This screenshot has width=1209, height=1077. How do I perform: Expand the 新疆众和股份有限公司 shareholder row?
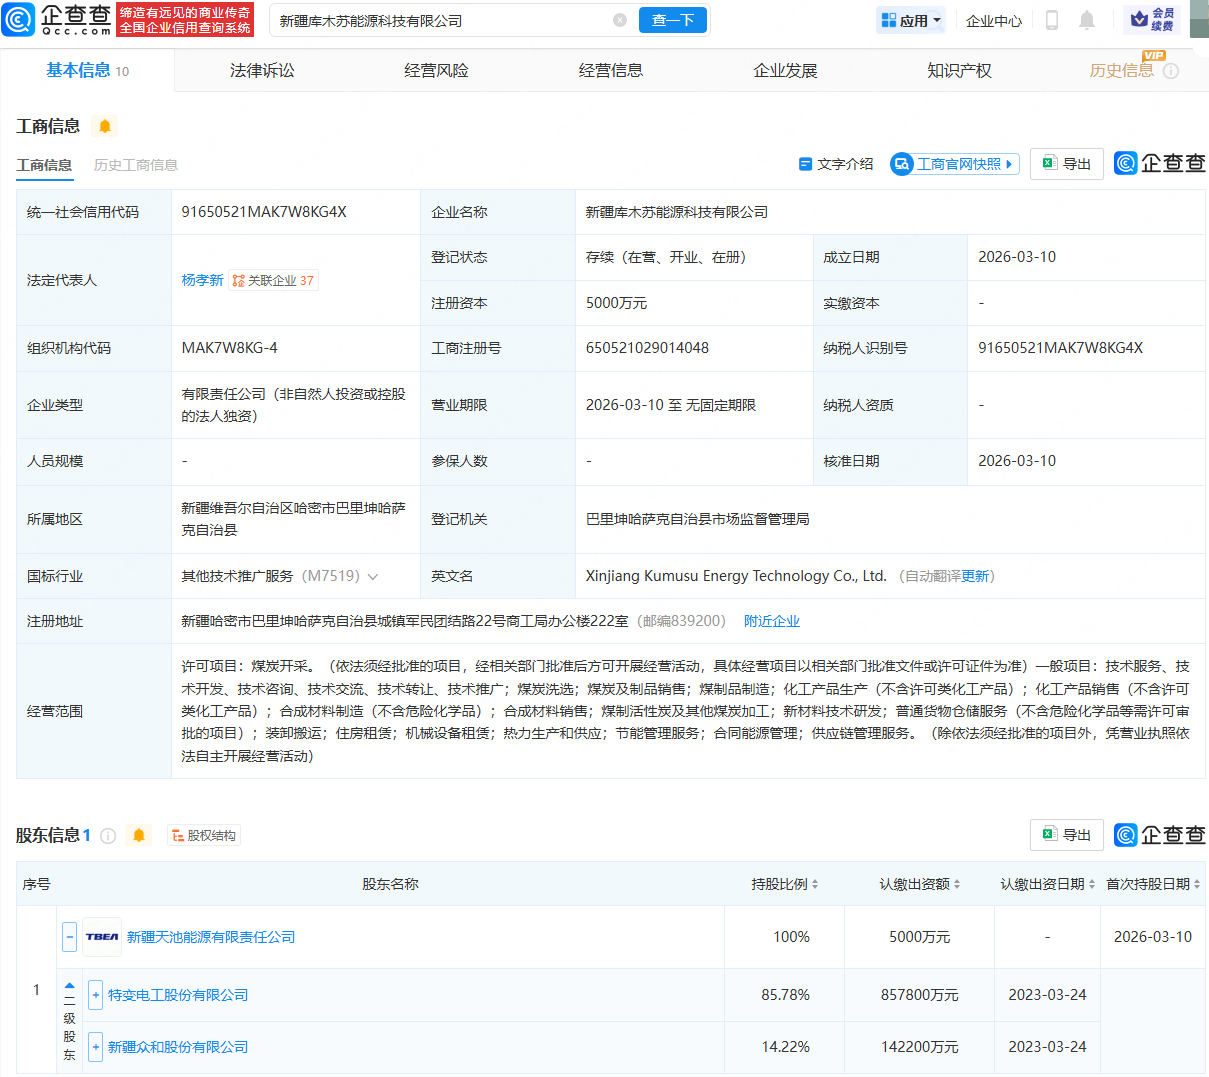[95, 1047]
